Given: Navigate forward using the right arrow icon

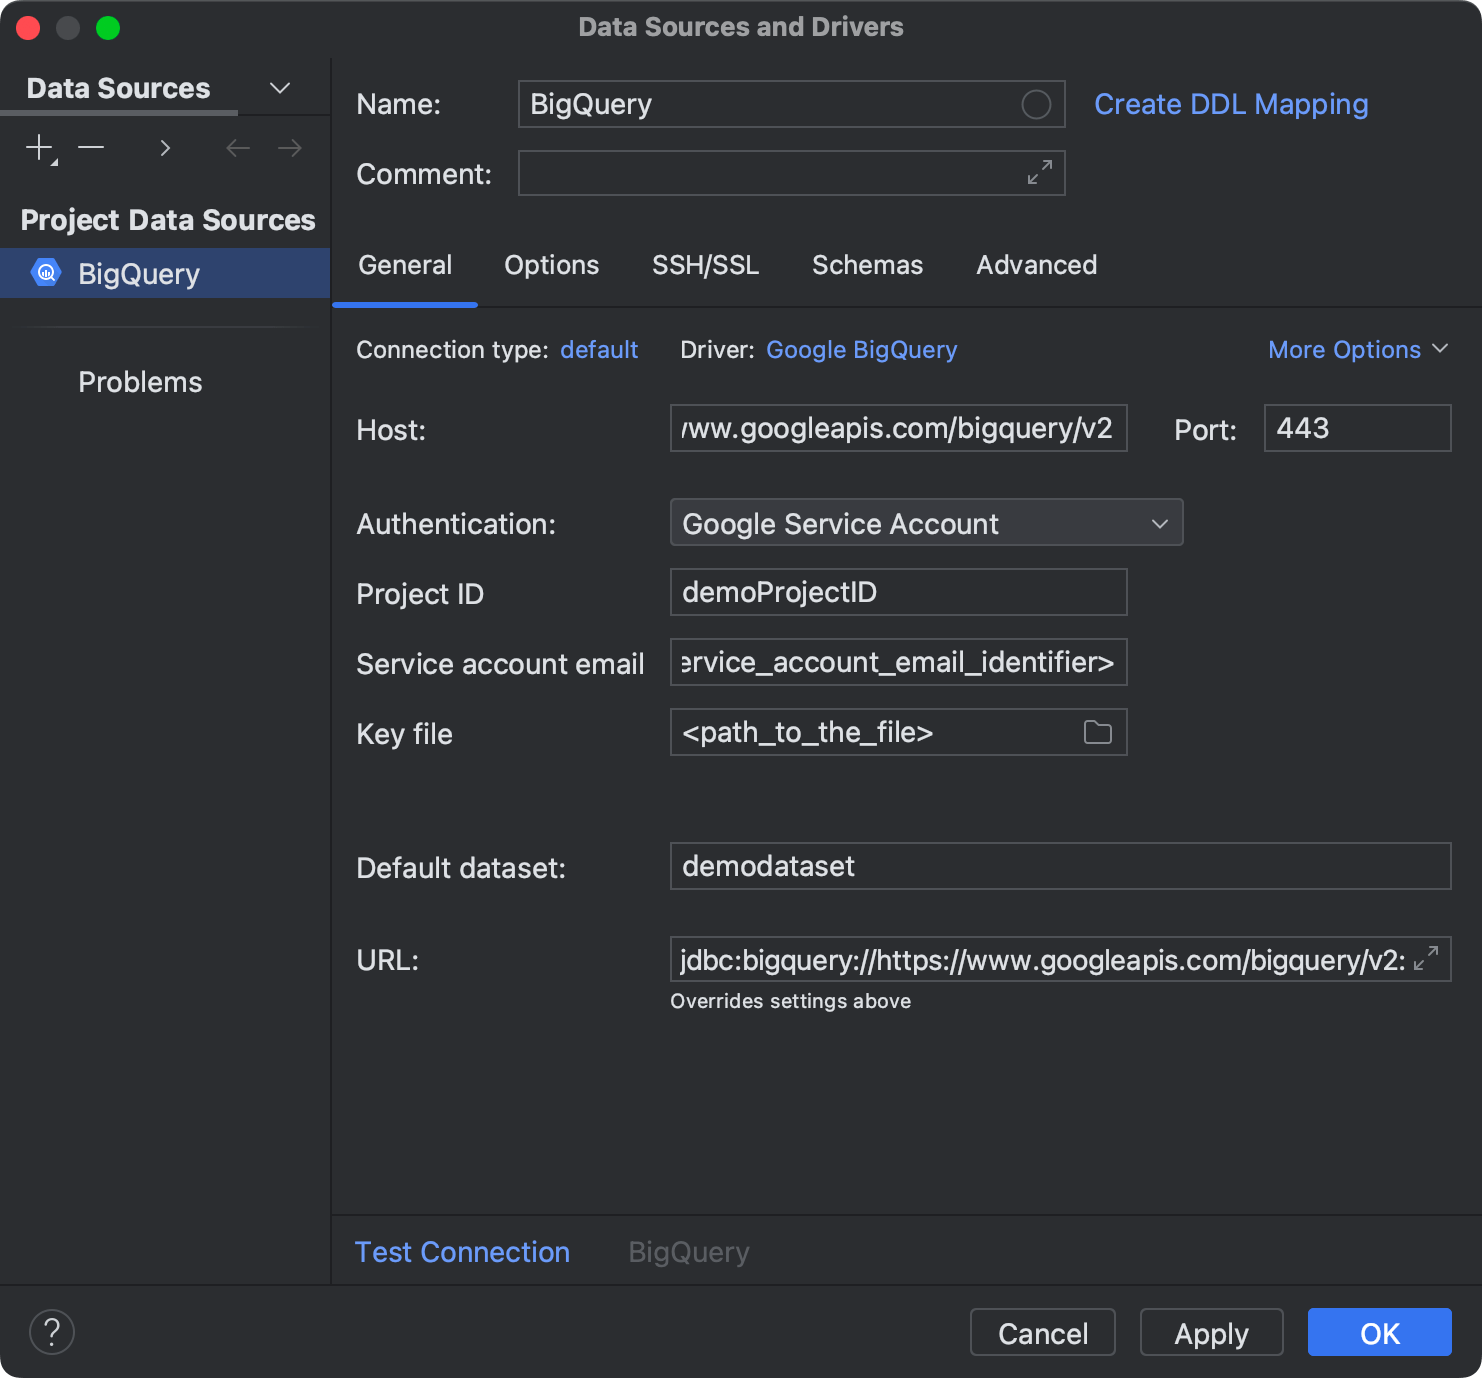Looking at the screenshot, I should pos(290,147).
